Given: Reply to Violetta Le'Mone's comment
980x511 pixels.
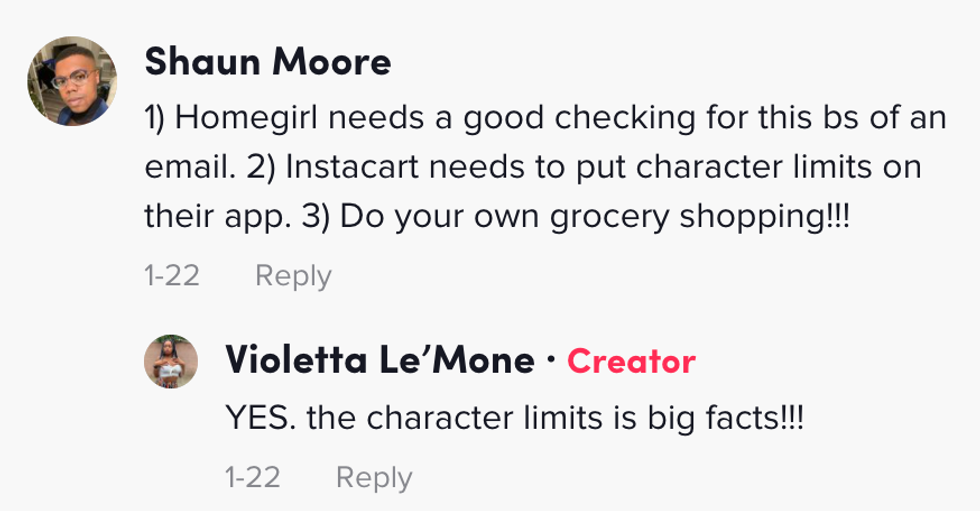Looking at the screenshot, I should point(373,477).
